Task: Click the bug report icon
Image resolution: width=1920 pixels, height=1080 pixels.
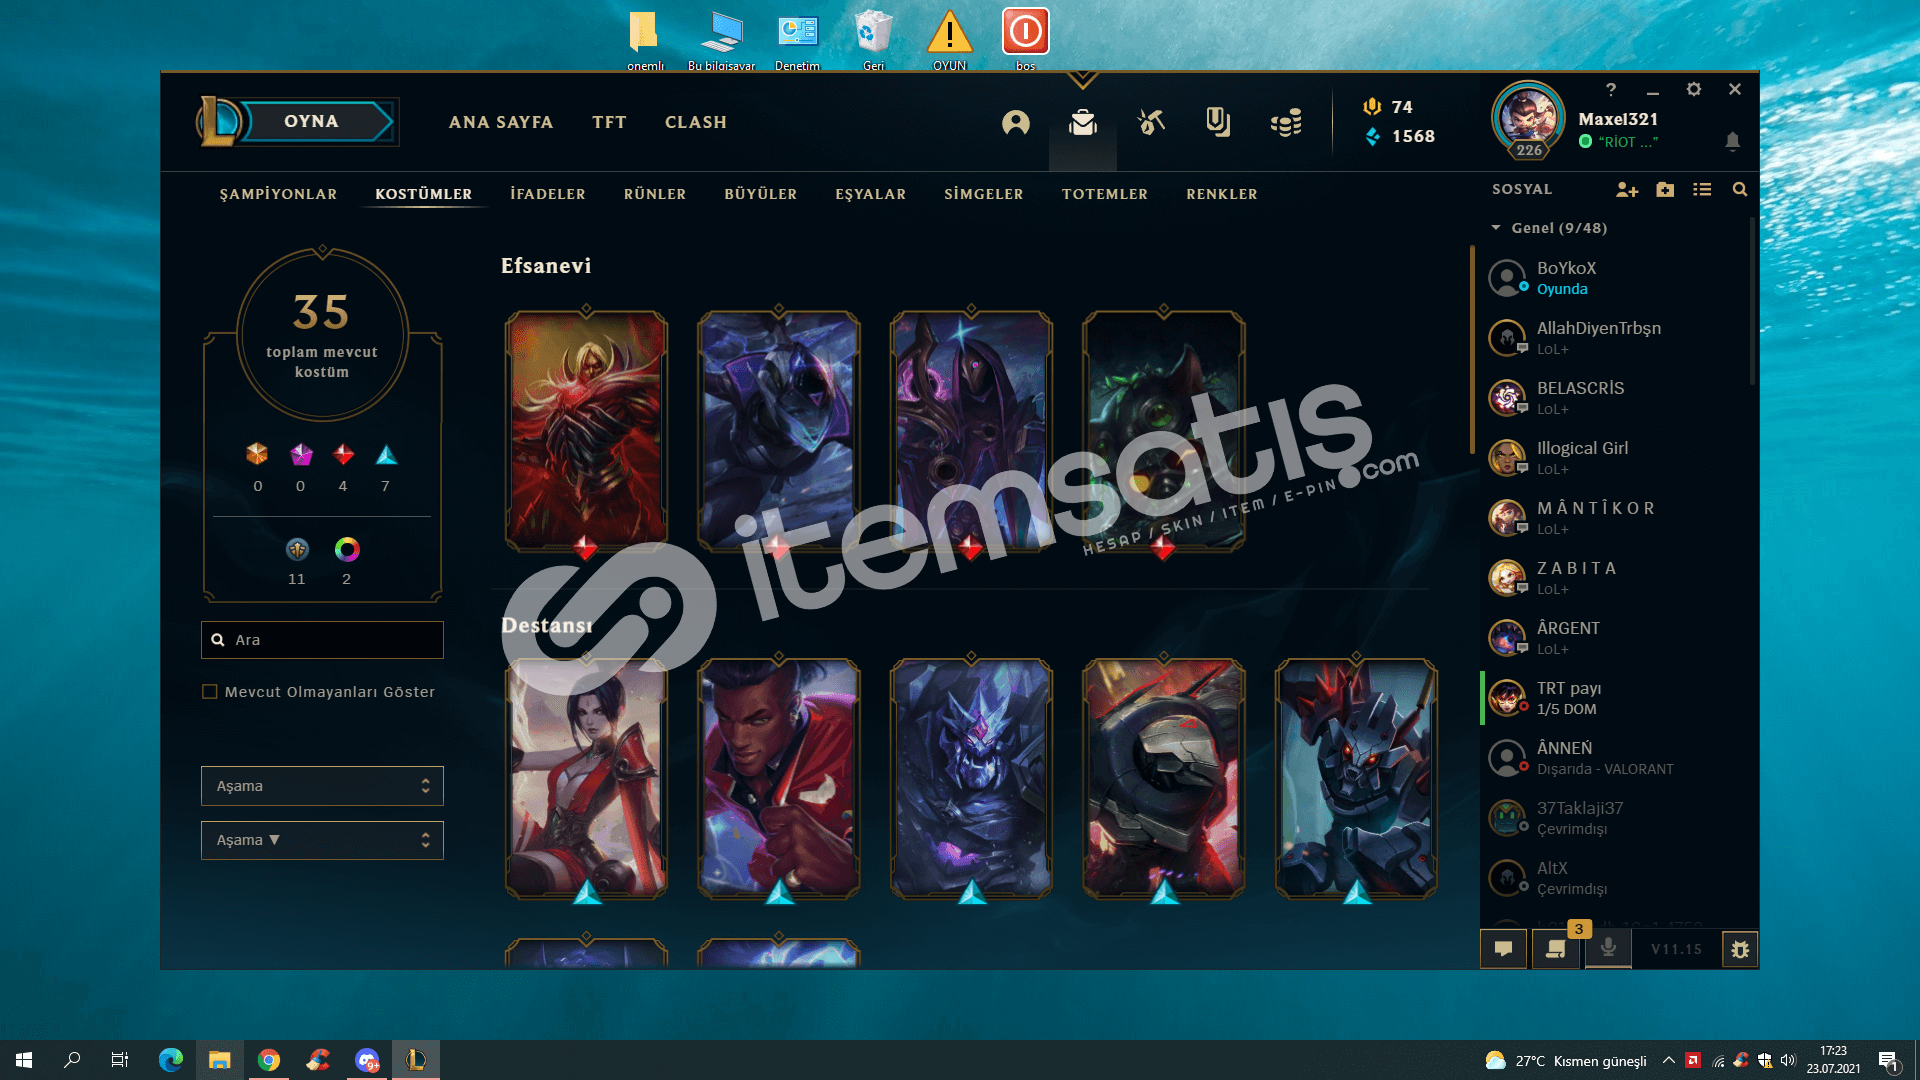Action: [1740, 949]
